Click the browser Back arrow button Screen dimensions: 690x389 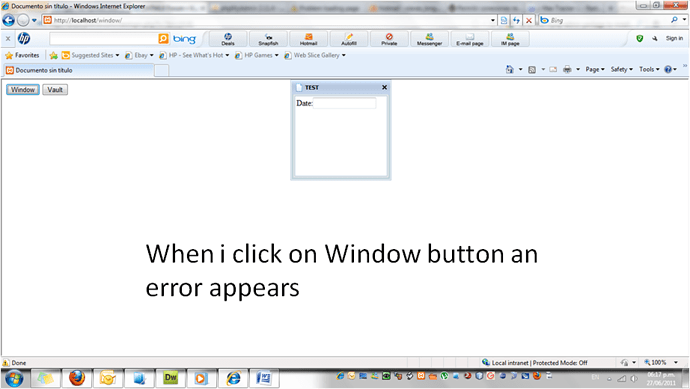pos(8,20)
